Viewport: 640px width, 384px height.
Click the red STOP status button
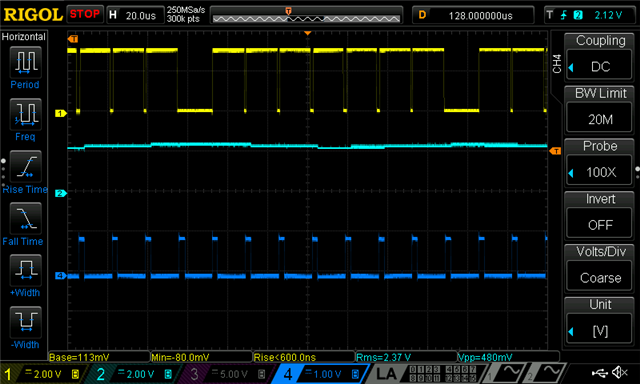click(85, 14)
